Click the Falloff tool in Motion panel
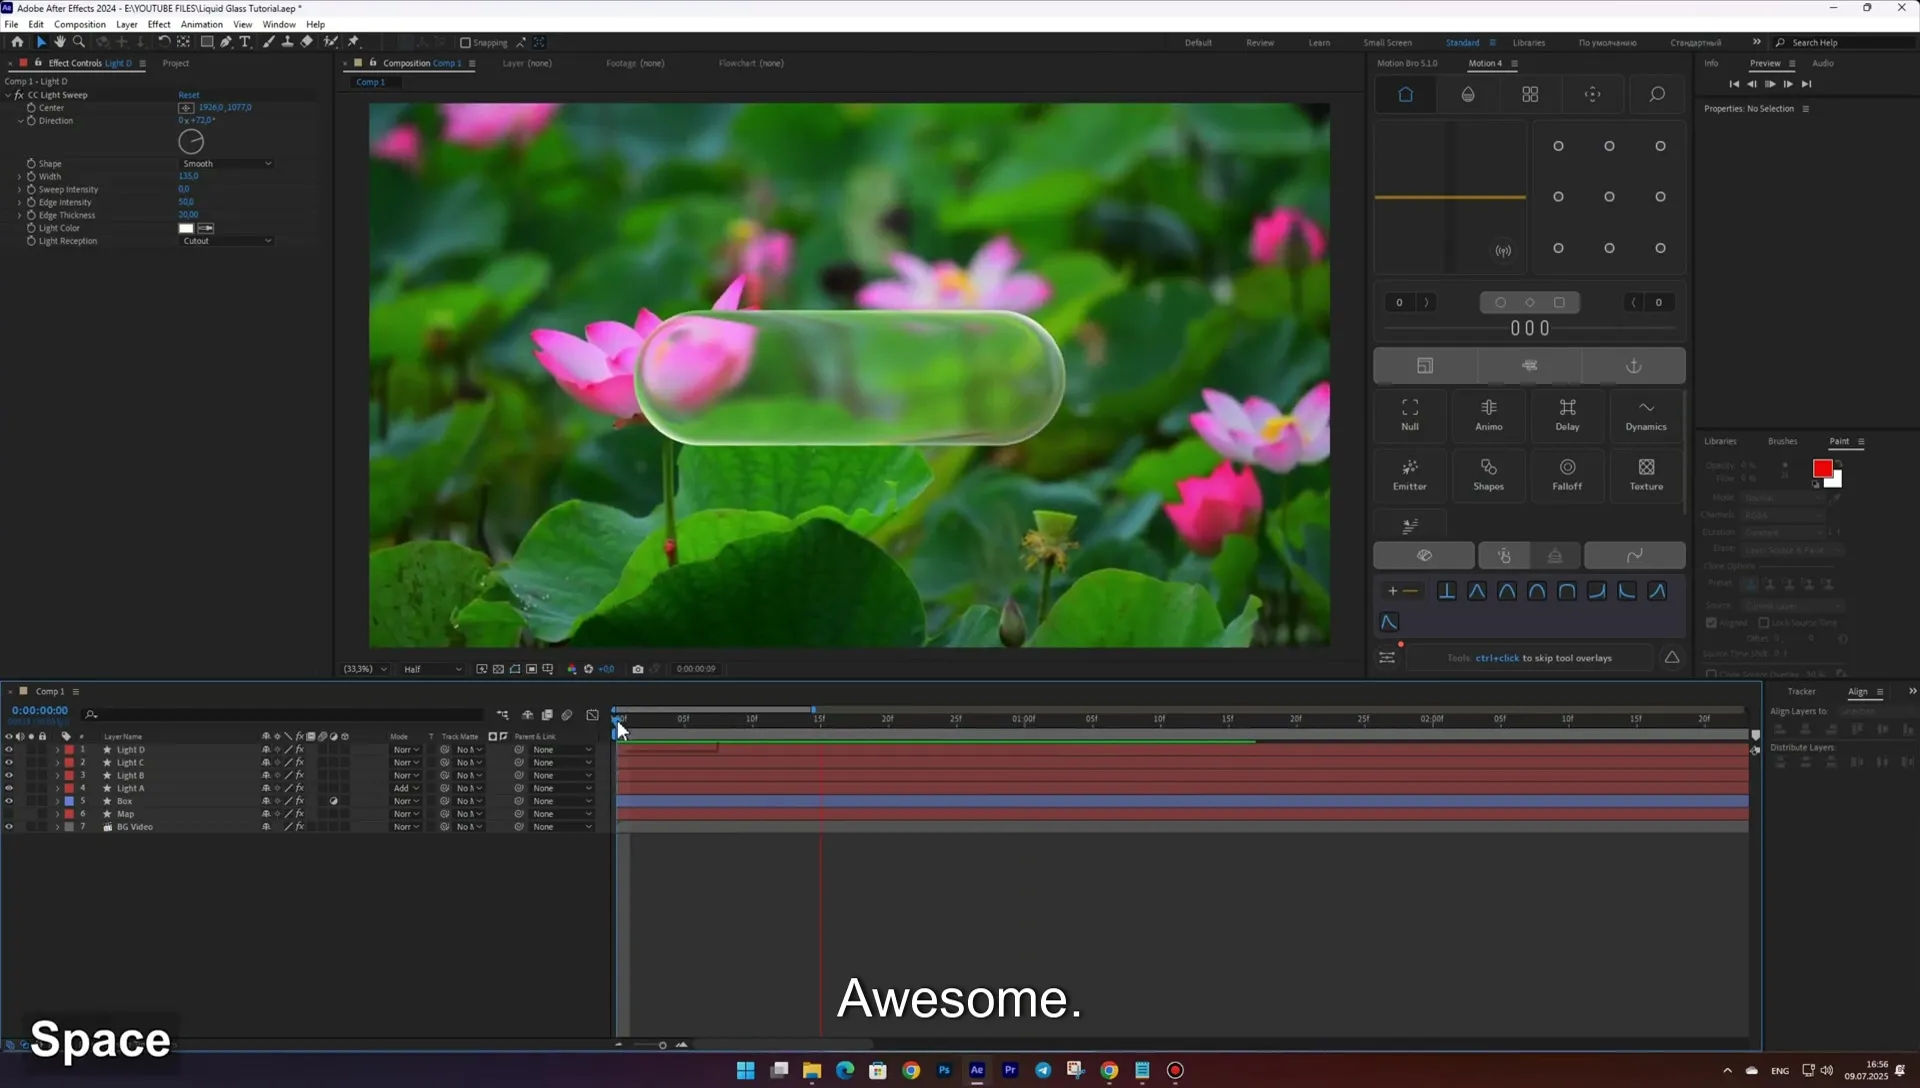 coord(1567,475)
